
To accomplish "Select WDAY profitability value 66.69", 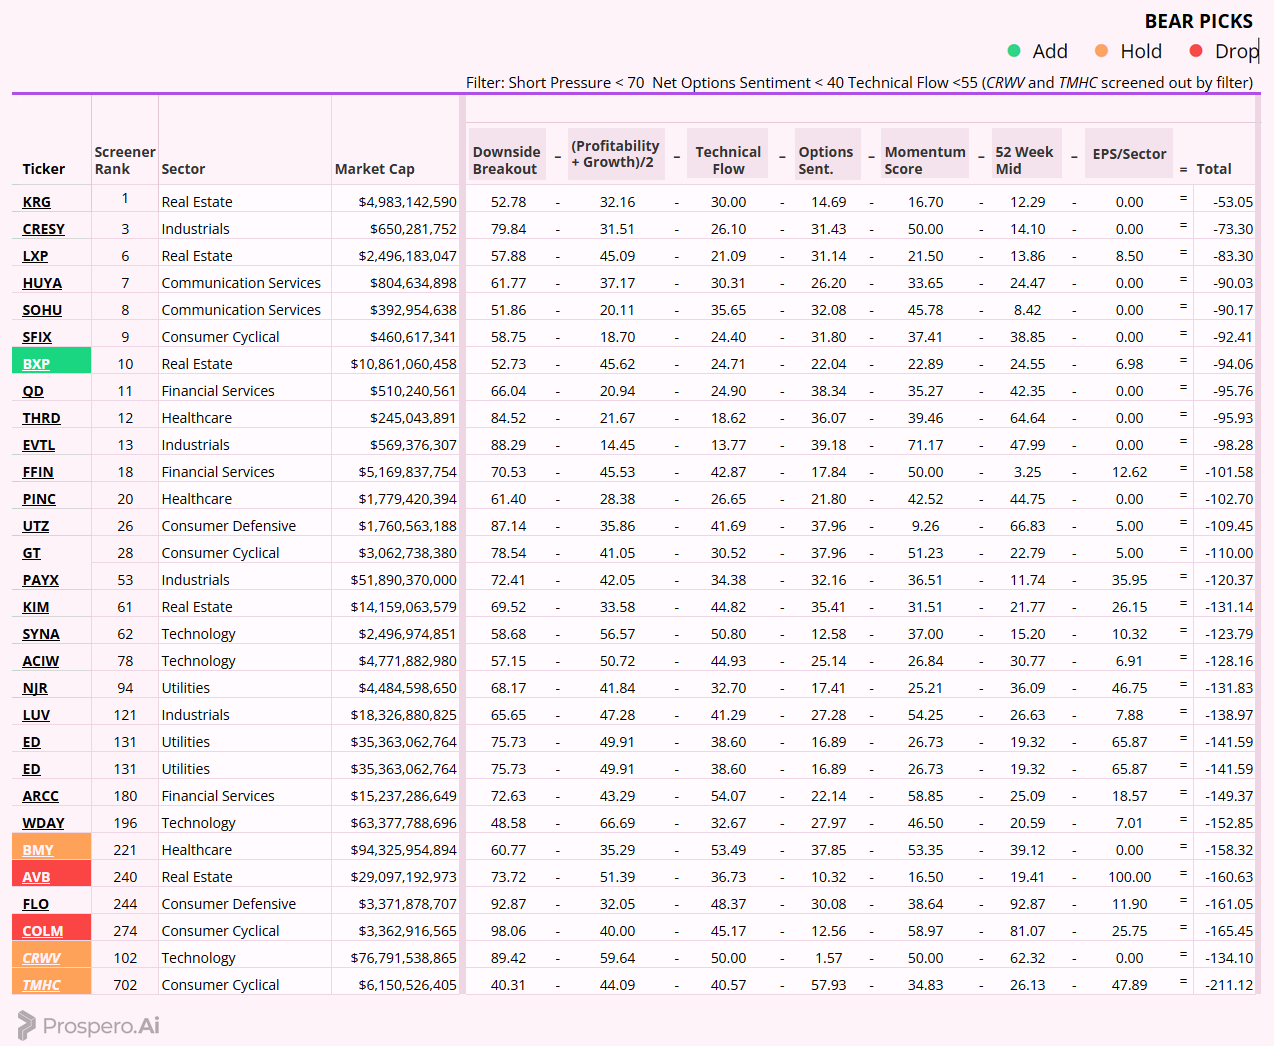I will pyautogui.click(x=617, y=823).
